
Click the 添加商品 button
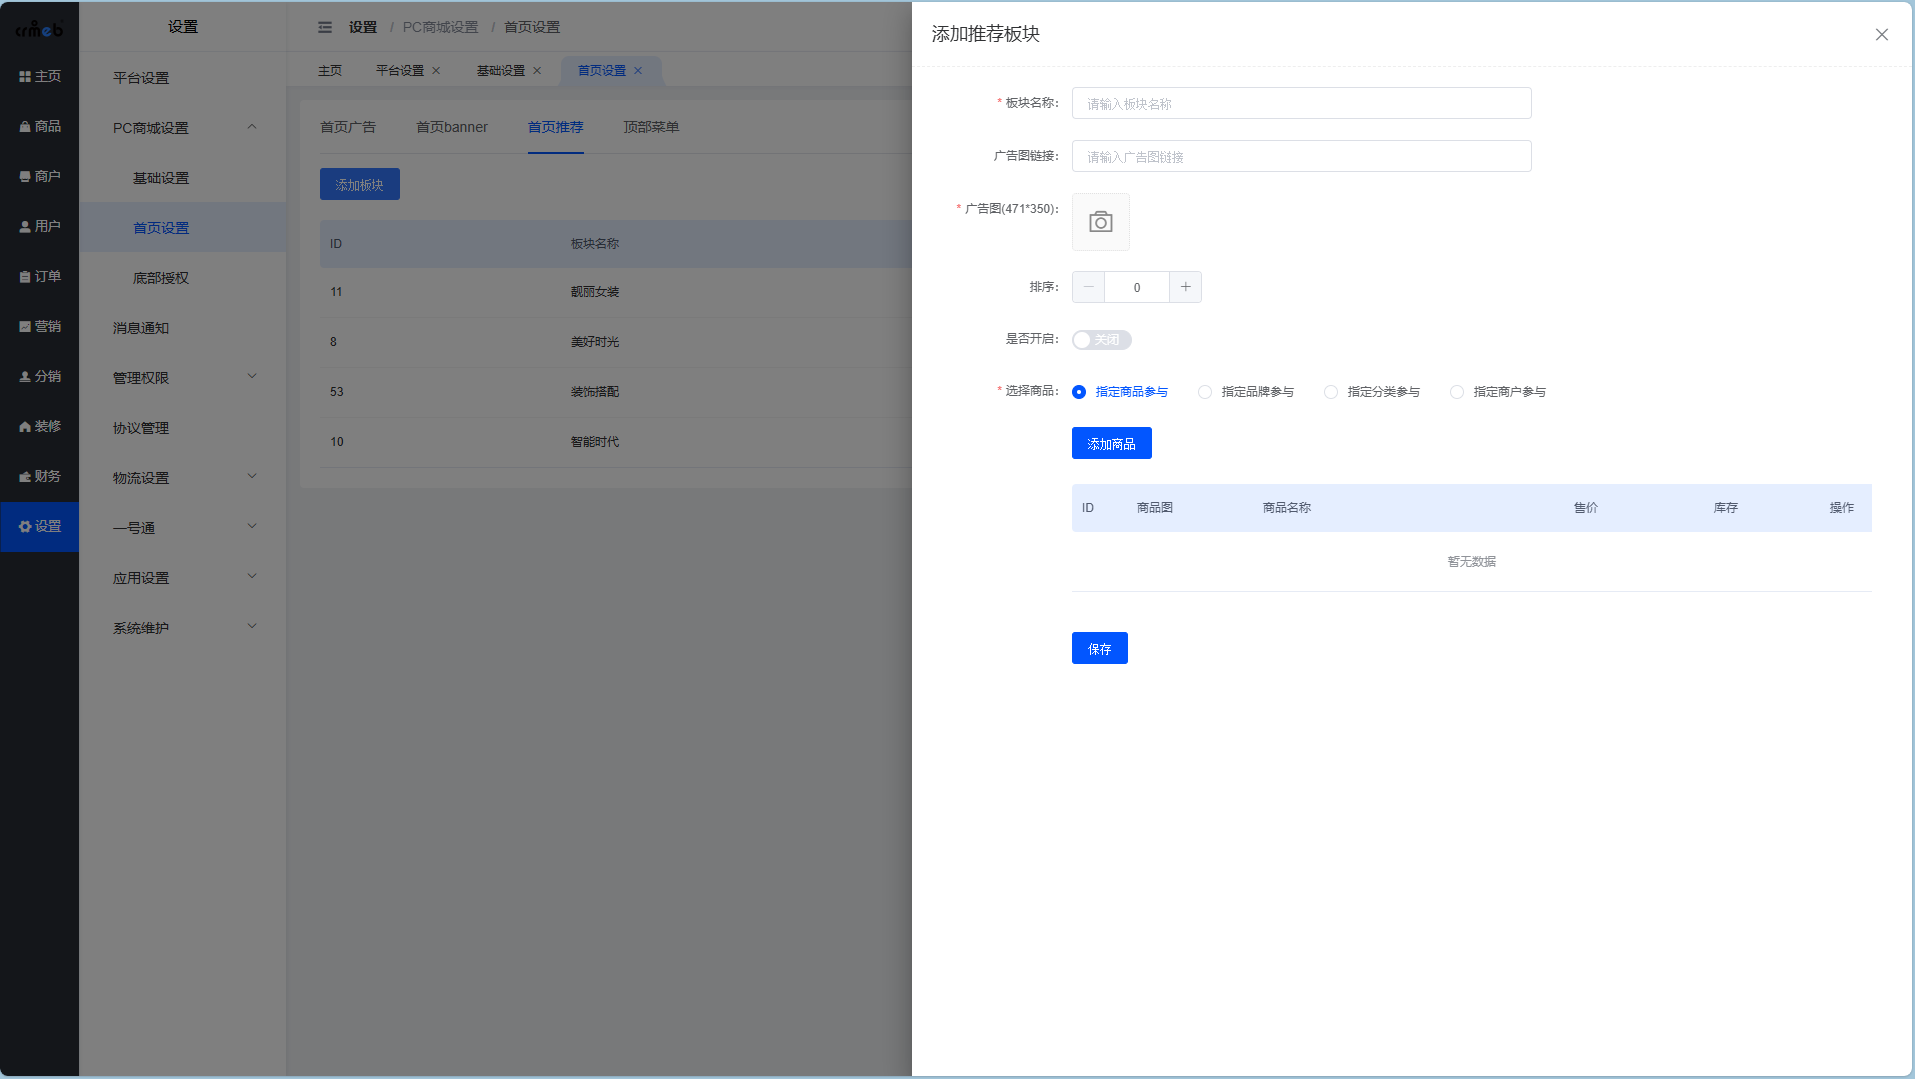[1111, 443]
